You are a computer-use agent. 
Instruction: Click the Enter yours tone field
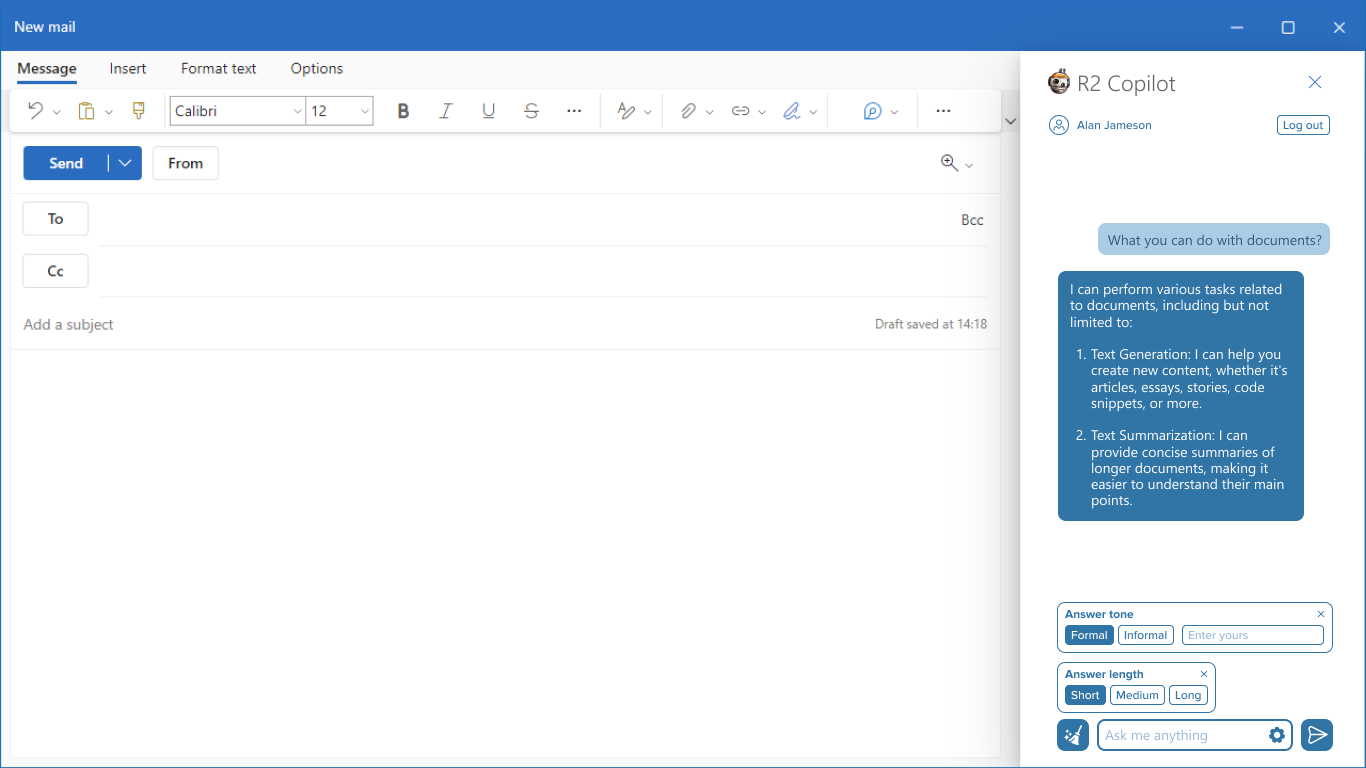click(x=1252, y=635)
